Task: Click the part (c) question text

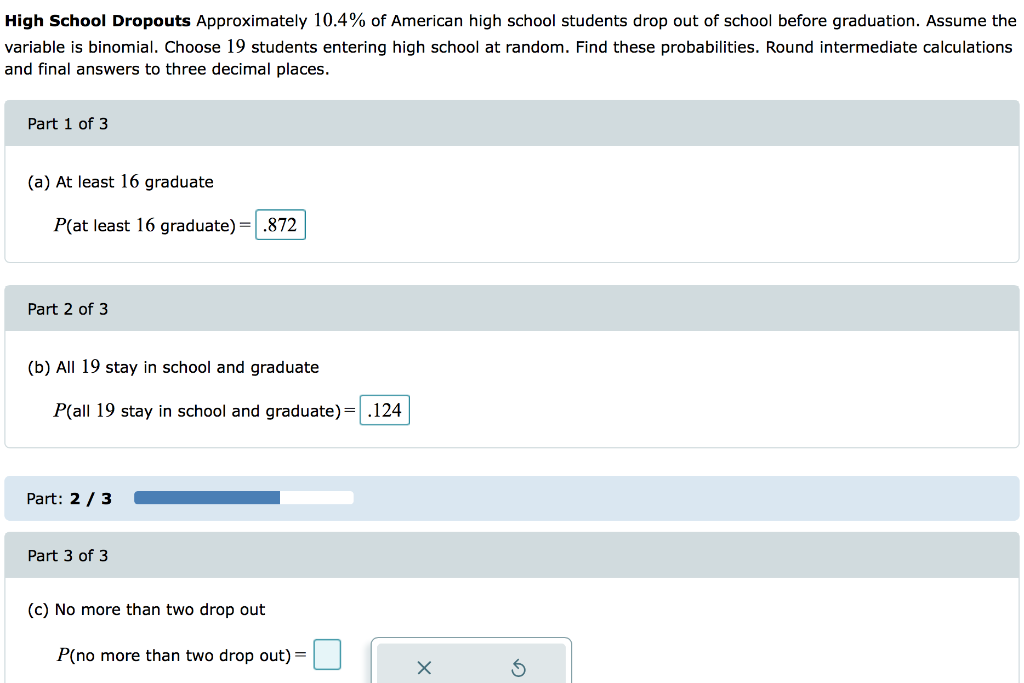Action: (144, 609)
